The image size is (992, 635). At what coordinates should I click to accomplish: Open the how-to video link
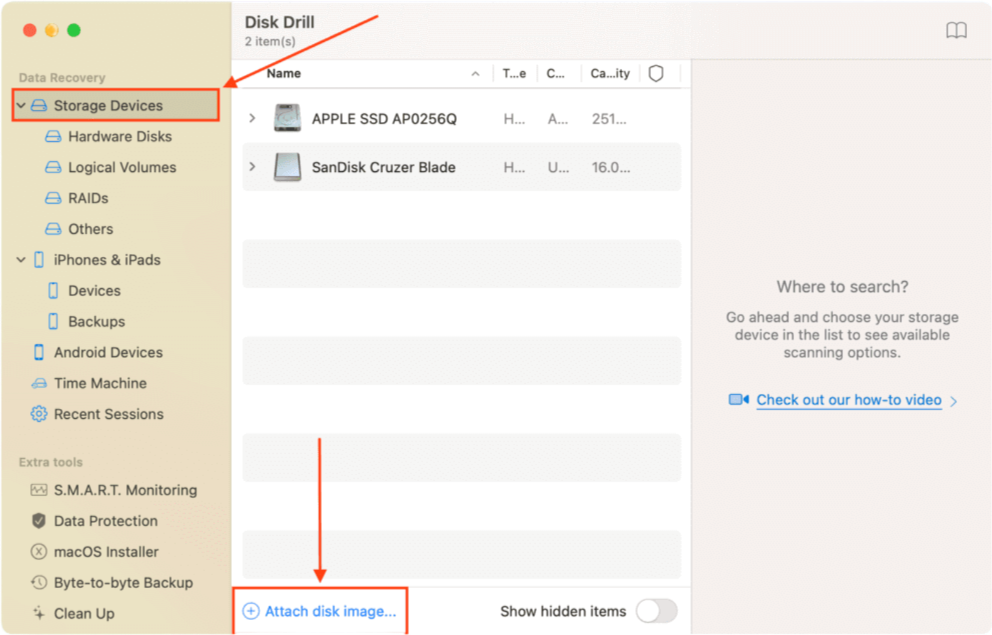(x=847, y=399)
